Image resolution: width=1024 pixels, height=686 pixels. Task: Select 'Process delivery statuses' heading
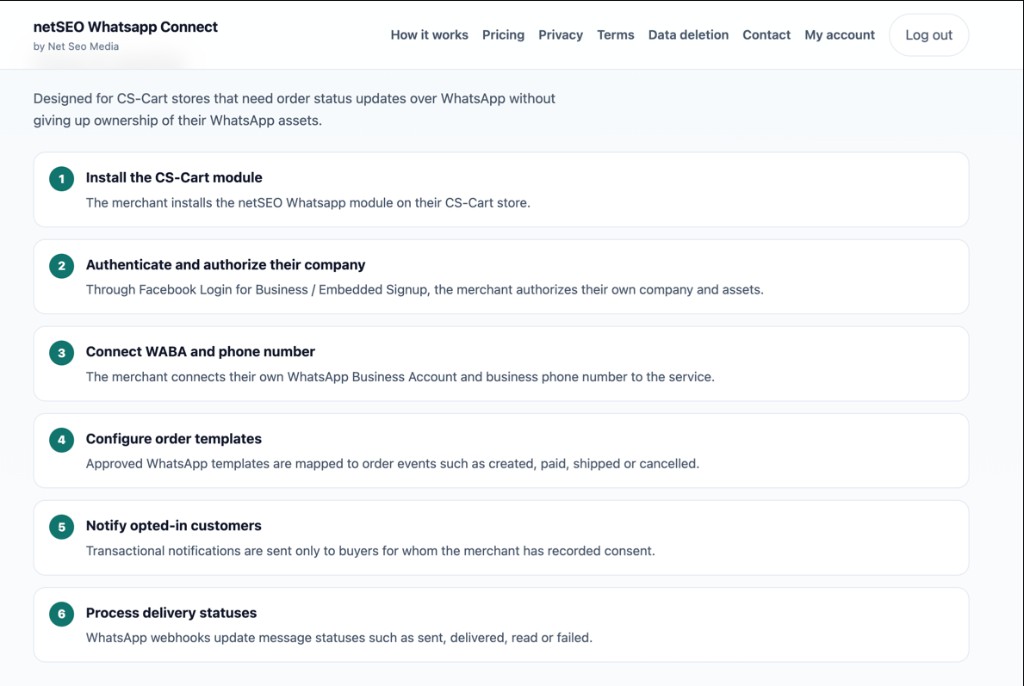(x=171, y=613)
